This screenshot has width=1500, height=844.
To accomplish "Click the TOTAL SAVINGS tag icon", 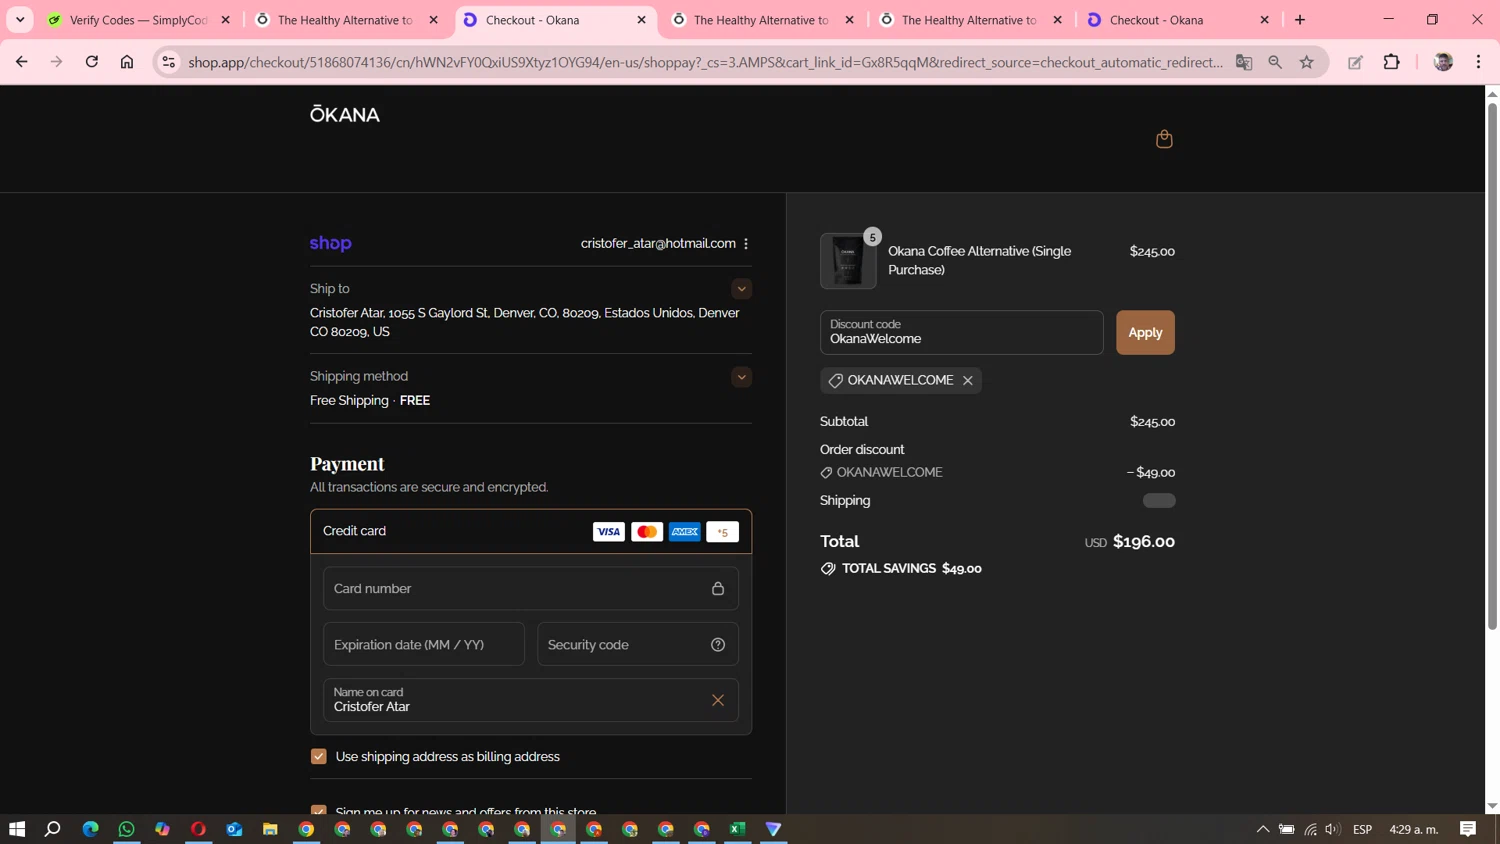I will [x=828, y=569].
